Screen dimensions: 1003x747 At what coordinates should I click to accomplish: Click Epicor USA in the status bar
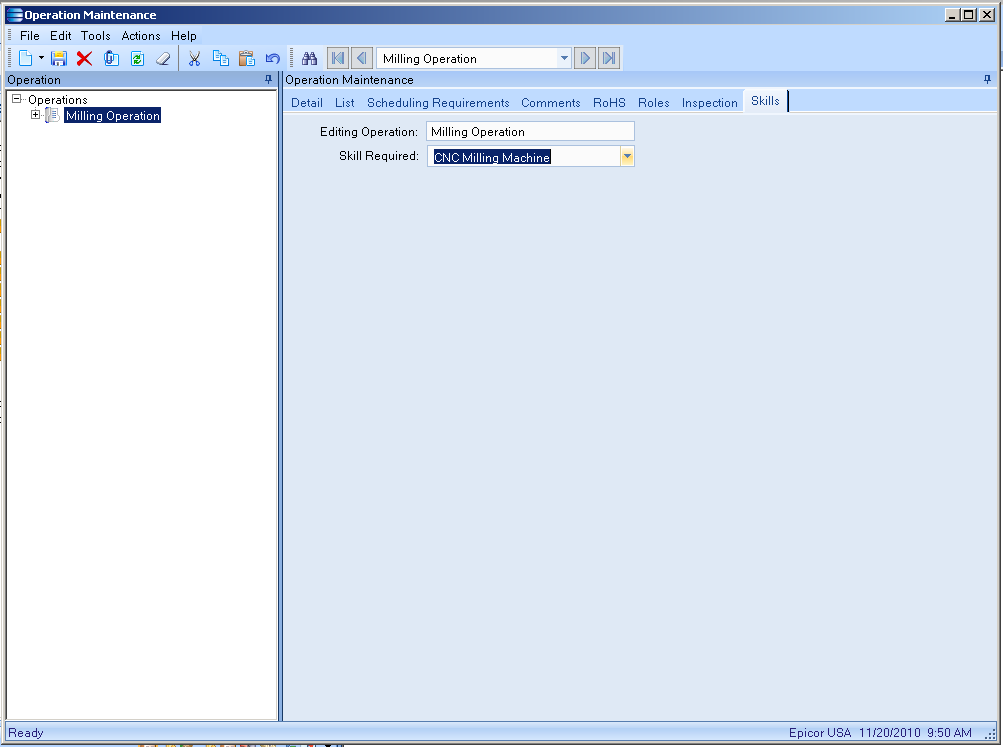tap(820, 733)
